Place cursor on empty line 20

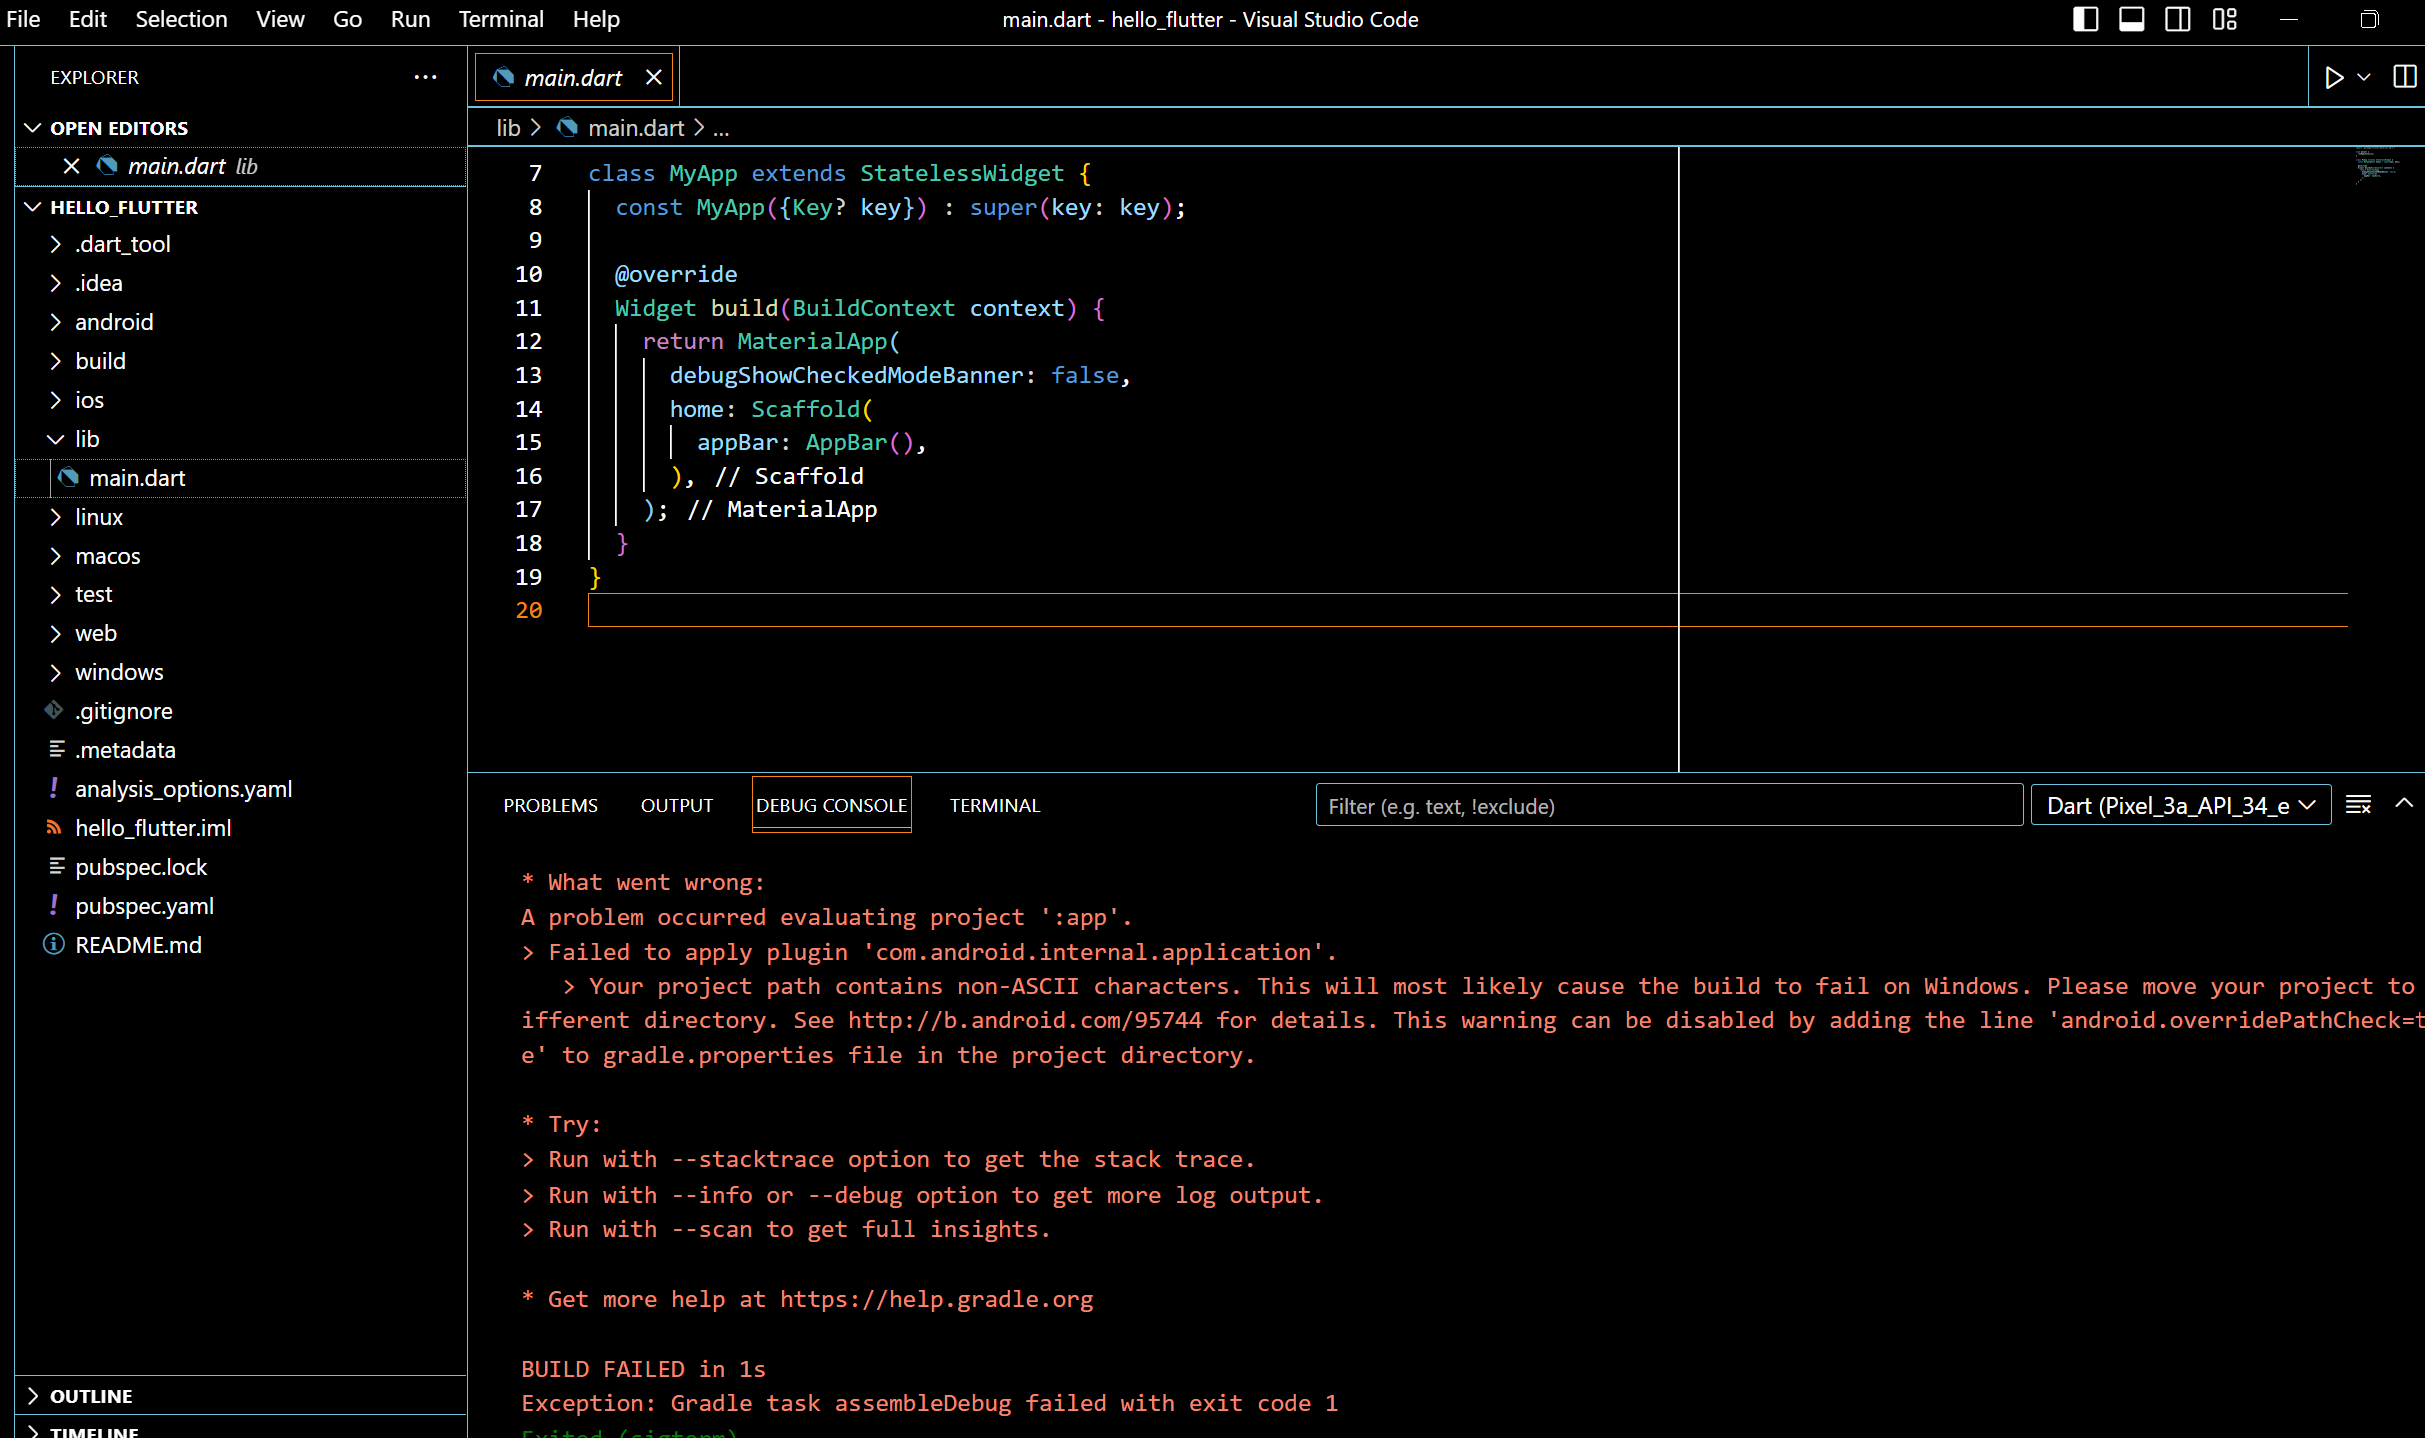1467,610
